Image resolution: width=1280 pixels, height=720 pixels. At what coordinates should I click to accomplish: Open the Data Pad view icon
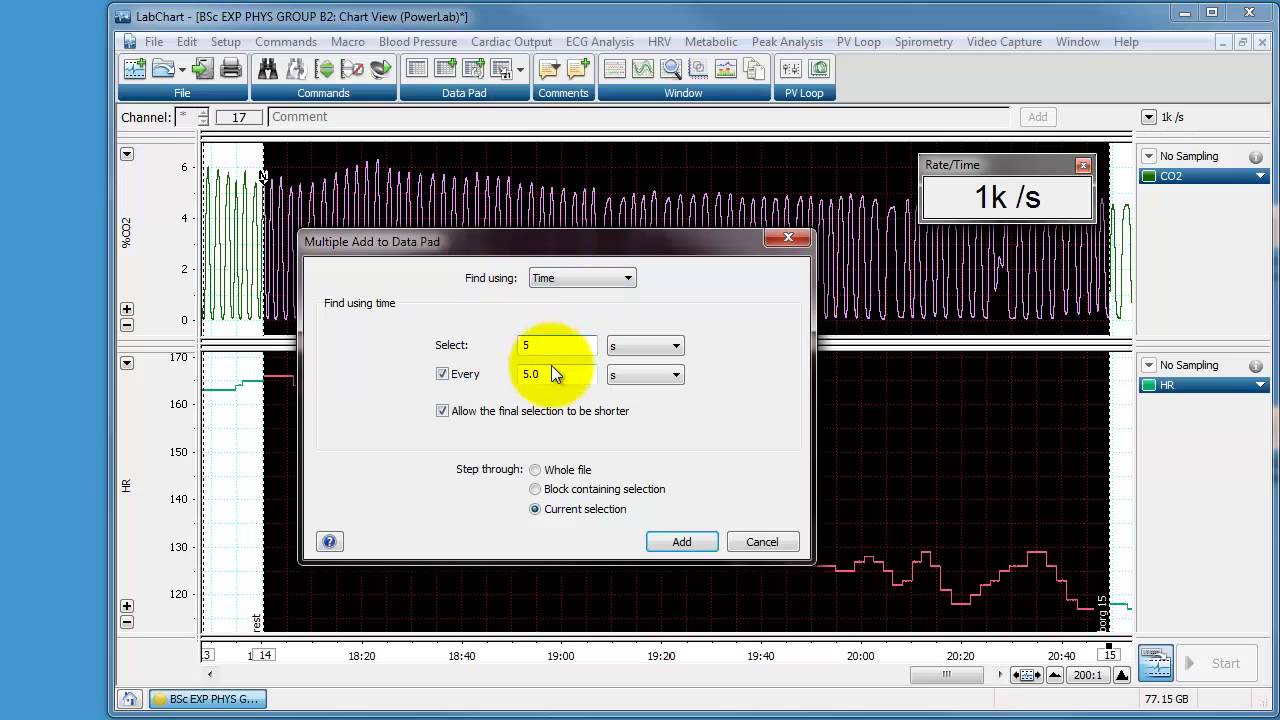tap(417, 69)
